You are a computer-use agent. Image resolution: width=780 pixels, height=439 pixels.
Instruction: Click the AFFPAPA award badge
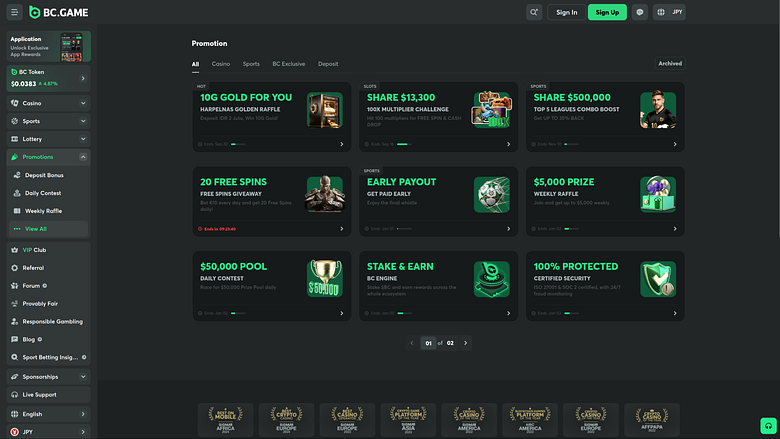click(x=652, y=420)
